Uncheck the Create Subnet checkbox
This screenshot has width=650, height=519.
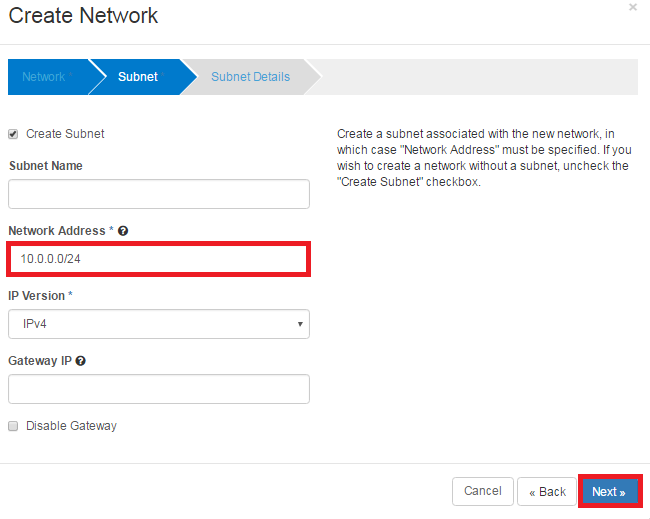13,134
